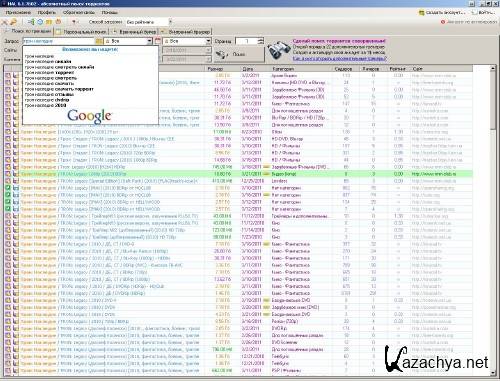Toggle the checkbox in the 413.08 МБ Special Edition row
The image size is (500, 381).
(x=8, y=181)
